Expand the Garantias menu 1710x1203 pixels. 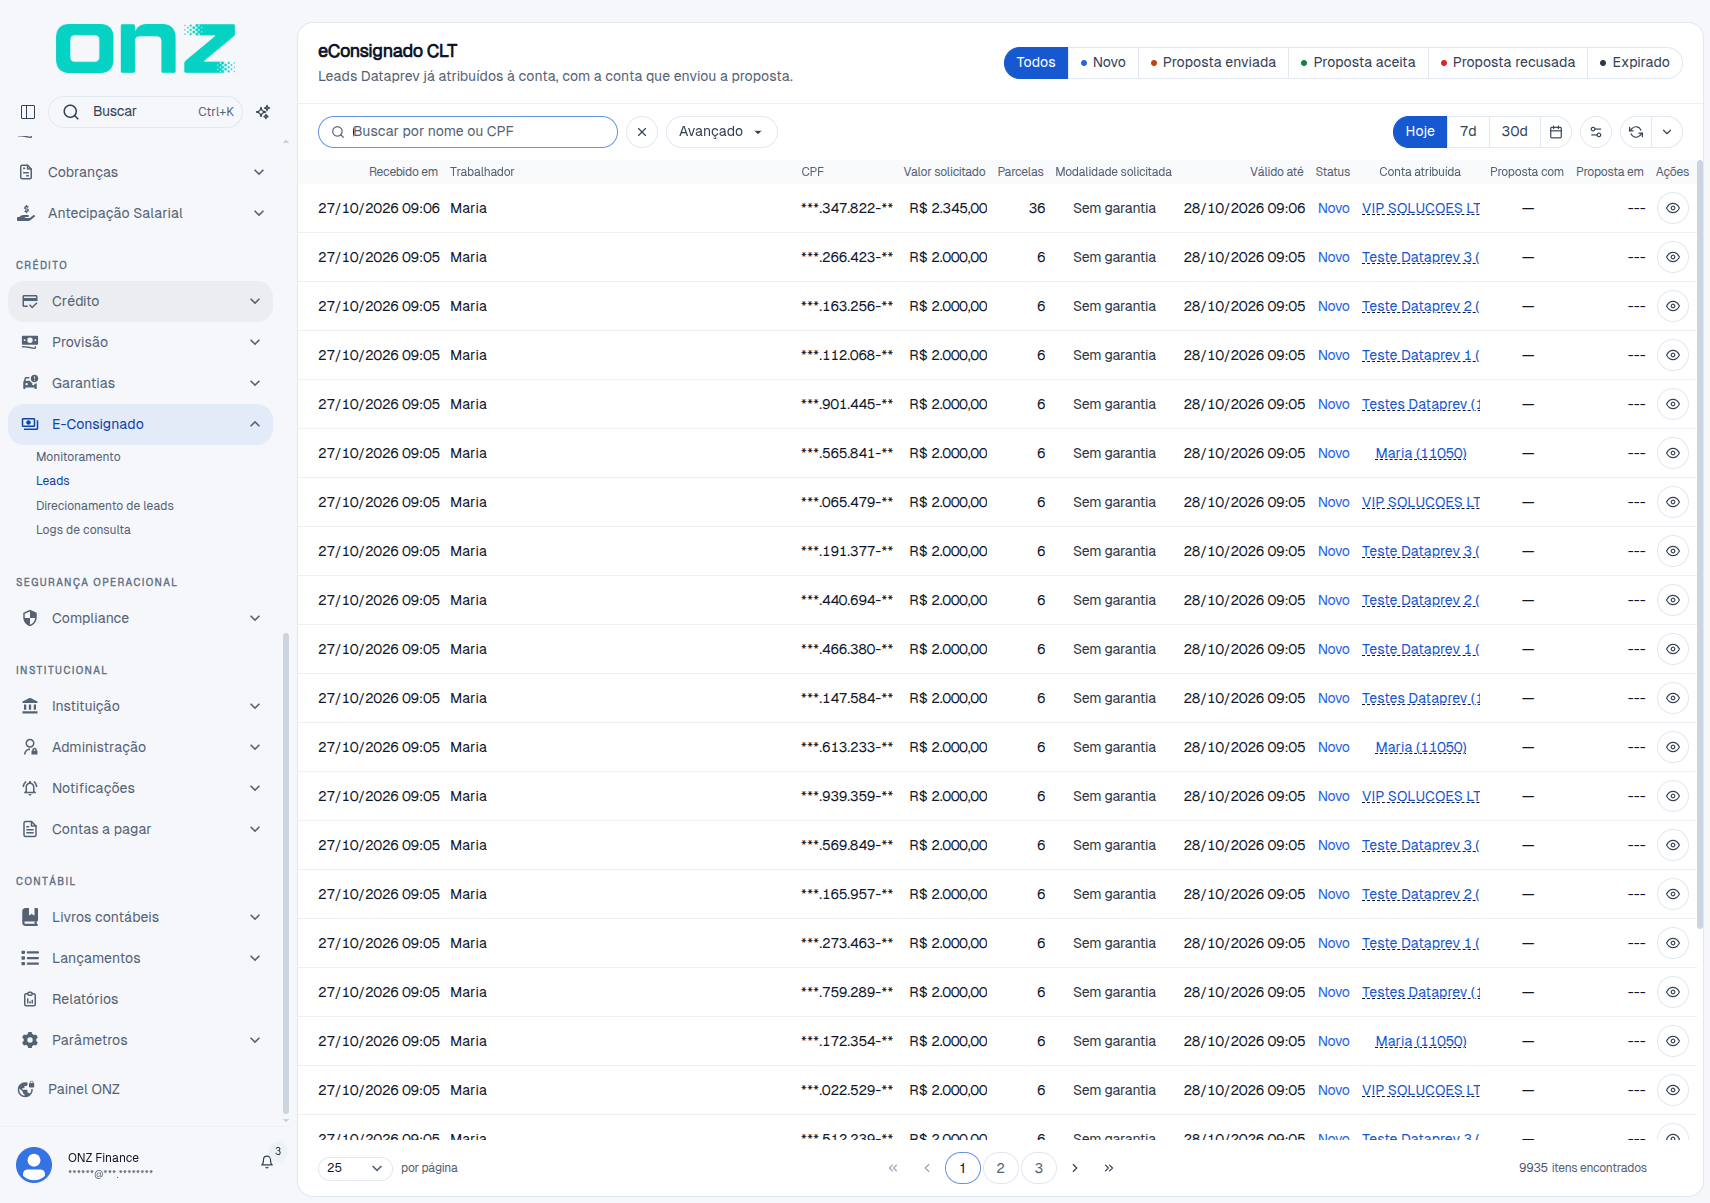pos(140,383)
